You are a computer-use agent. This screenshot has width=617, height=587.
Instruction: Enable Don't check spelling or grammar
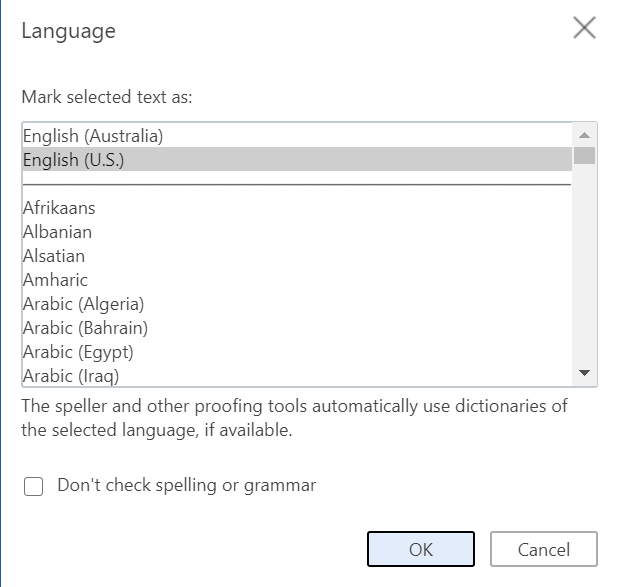34,487
